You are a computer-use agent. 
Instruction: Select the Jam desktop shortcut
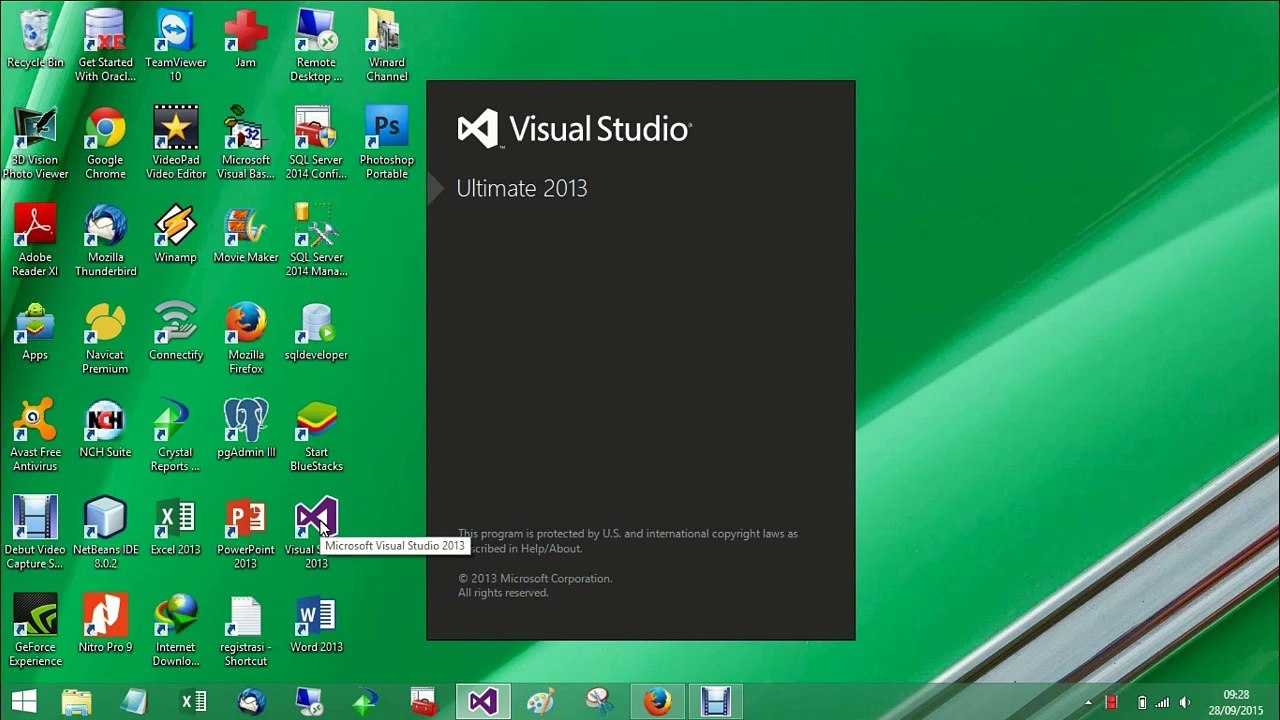(245, 40)
